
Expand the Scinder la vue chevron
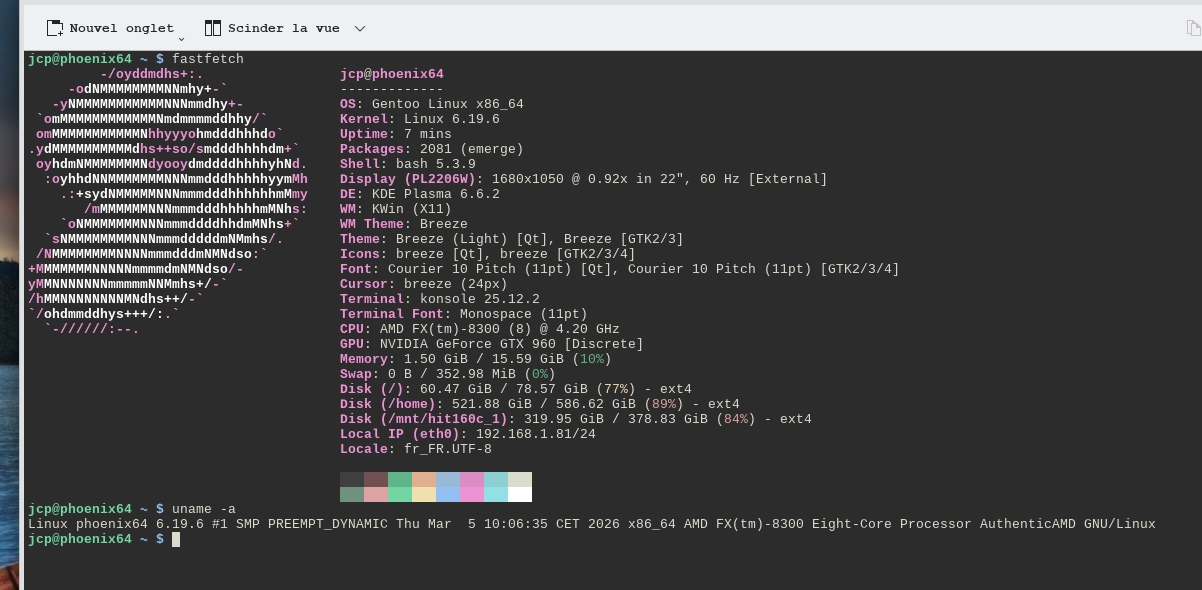tap(360, 29)
